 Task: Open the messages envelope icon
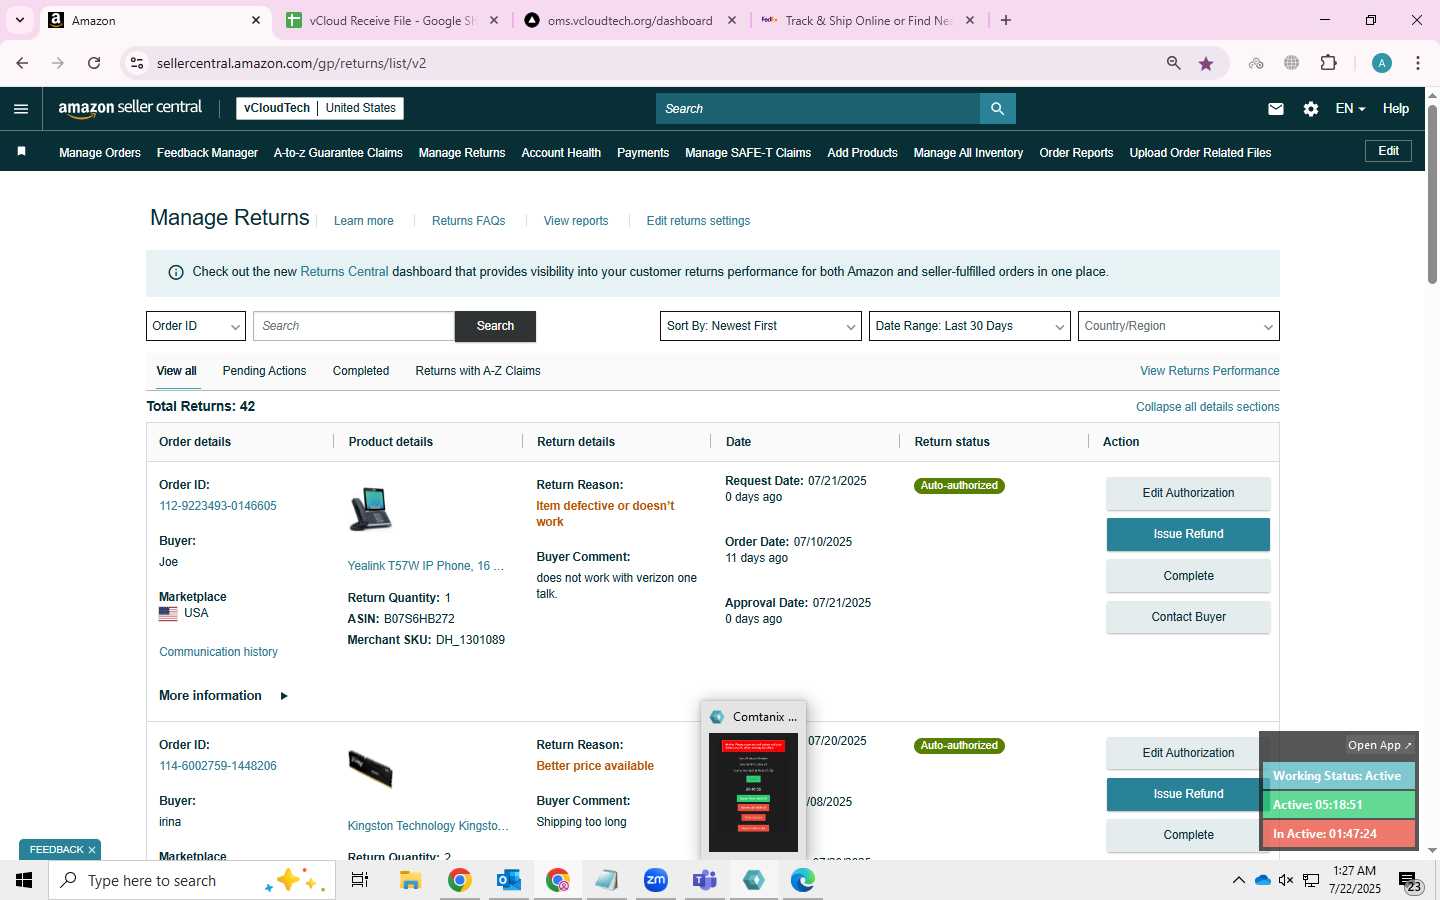pos(1276,109)
